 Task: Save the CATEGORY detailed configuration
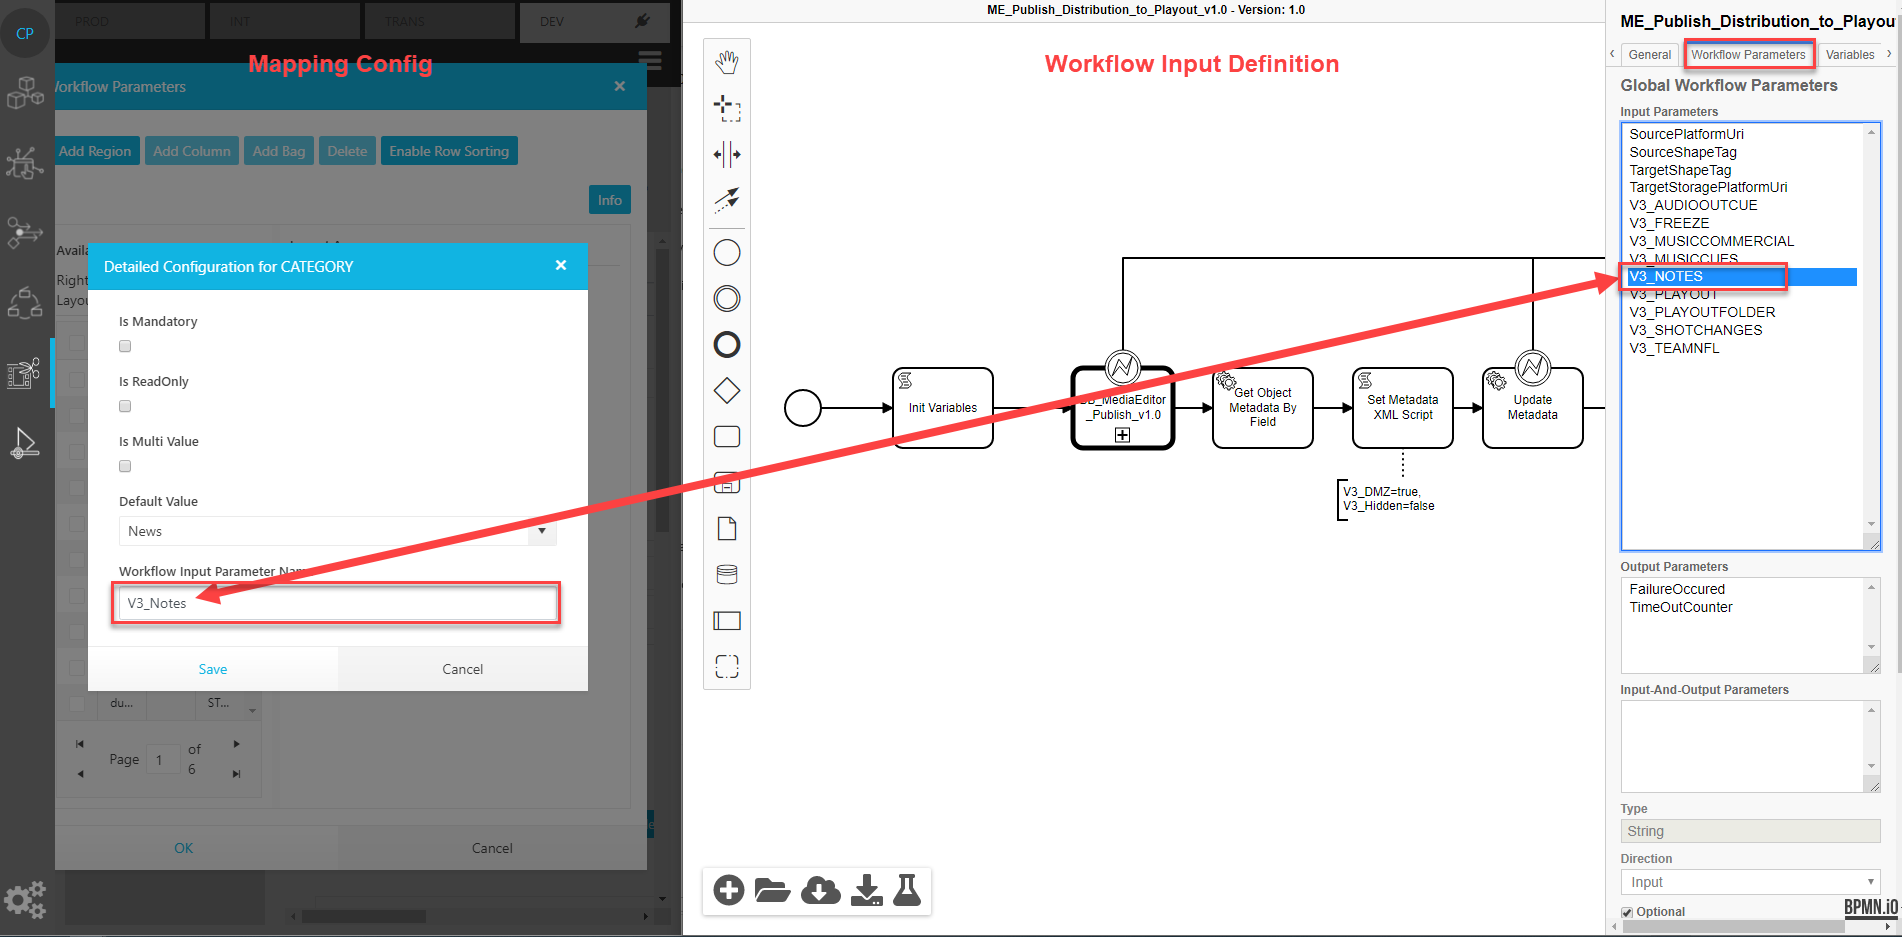(213, 668)
